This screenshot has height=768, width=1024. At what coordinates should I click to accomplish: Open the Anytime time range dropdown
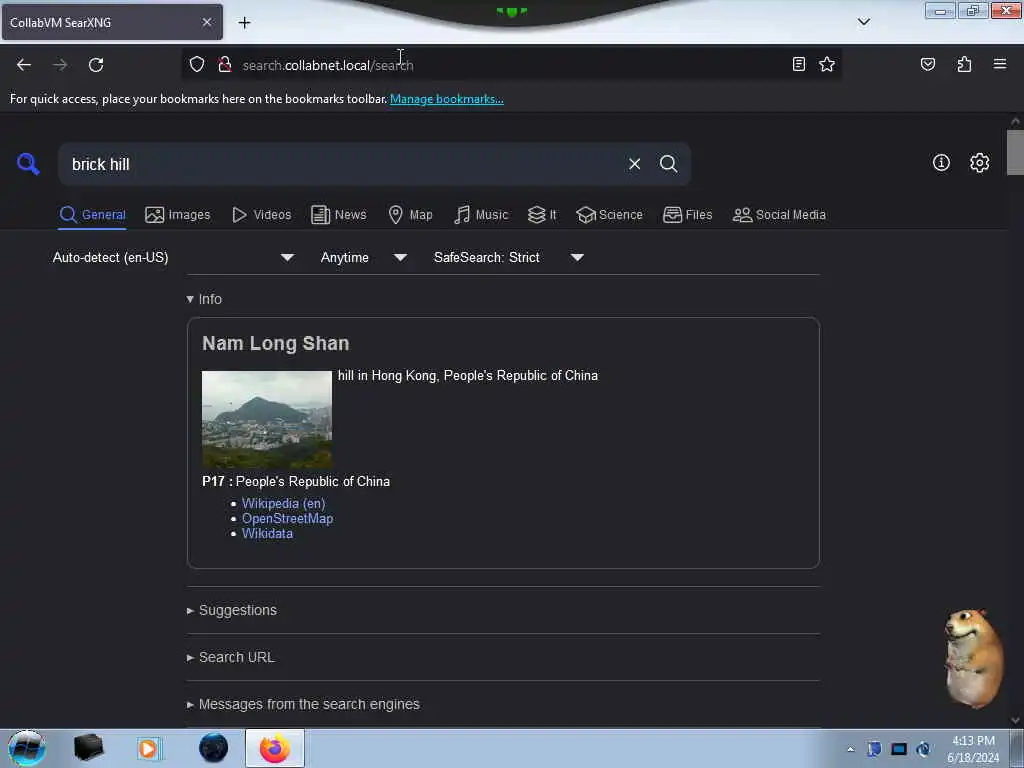(364, 257)
